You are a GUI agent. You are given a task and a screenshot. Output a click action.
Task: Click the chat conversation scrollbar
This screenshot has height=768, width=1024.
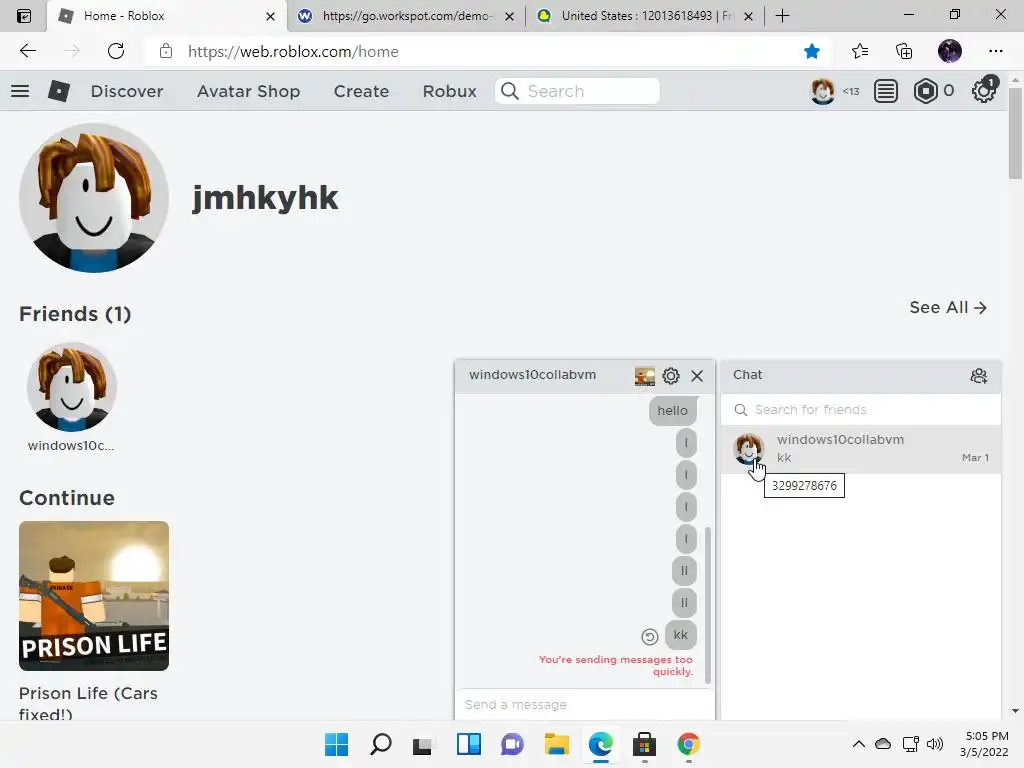pyautogui.click(x=707, y=605)
